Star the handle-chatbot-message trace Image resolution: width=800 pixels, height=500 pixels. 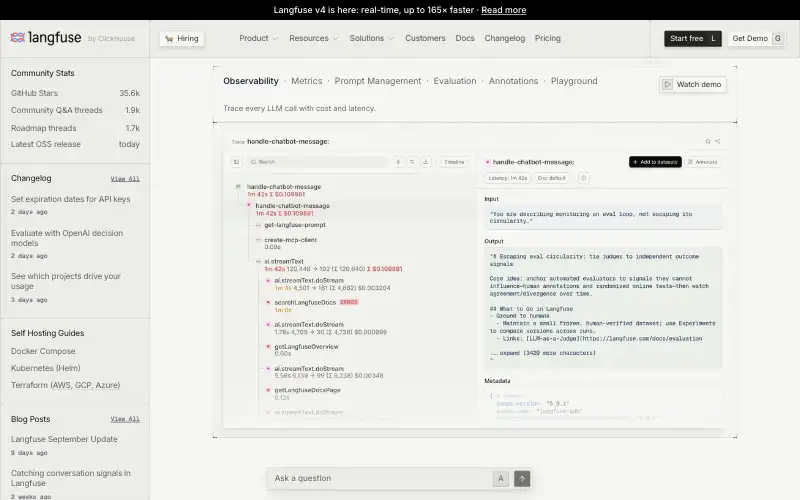pos(708,141)
